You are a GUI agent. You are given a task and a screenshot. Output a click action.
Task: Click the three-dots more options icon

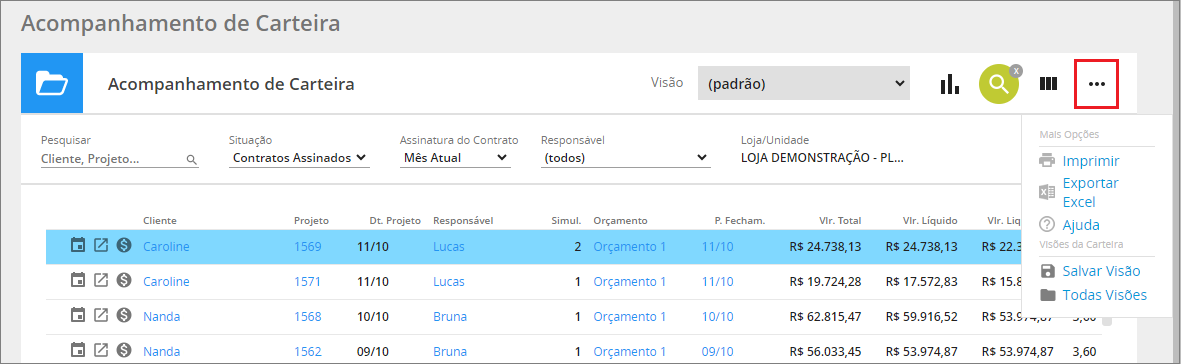tap(1097, 84)
